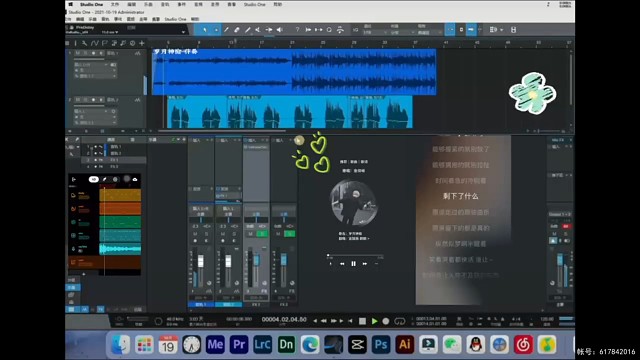This screenshot has width=640, height=360.
Task: Select the Line draw tool
Action: coord(247,30)
